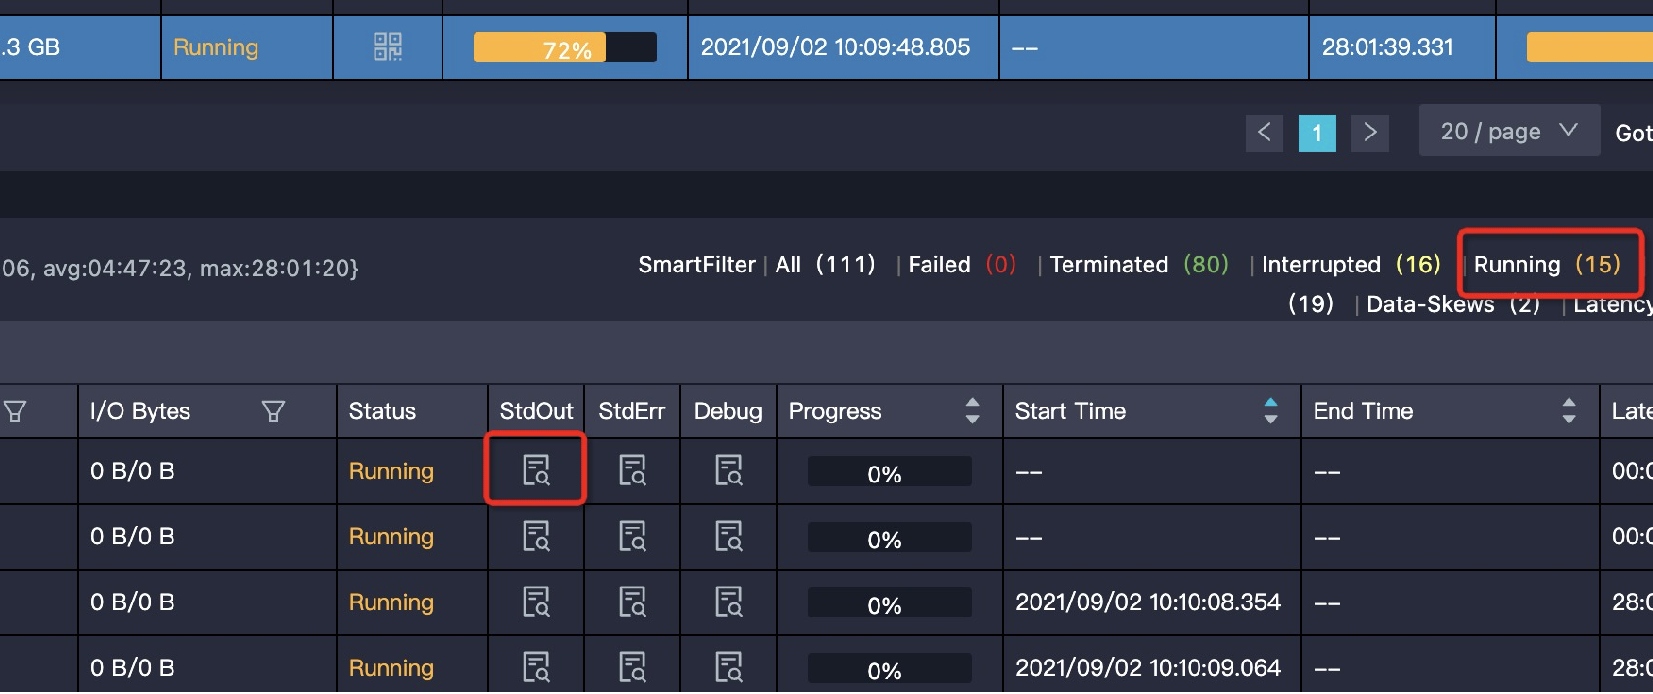Open StdOut for row started 10:10:08.354
The width and height of the screenshot is (1653, 694).
click(537, 602)
